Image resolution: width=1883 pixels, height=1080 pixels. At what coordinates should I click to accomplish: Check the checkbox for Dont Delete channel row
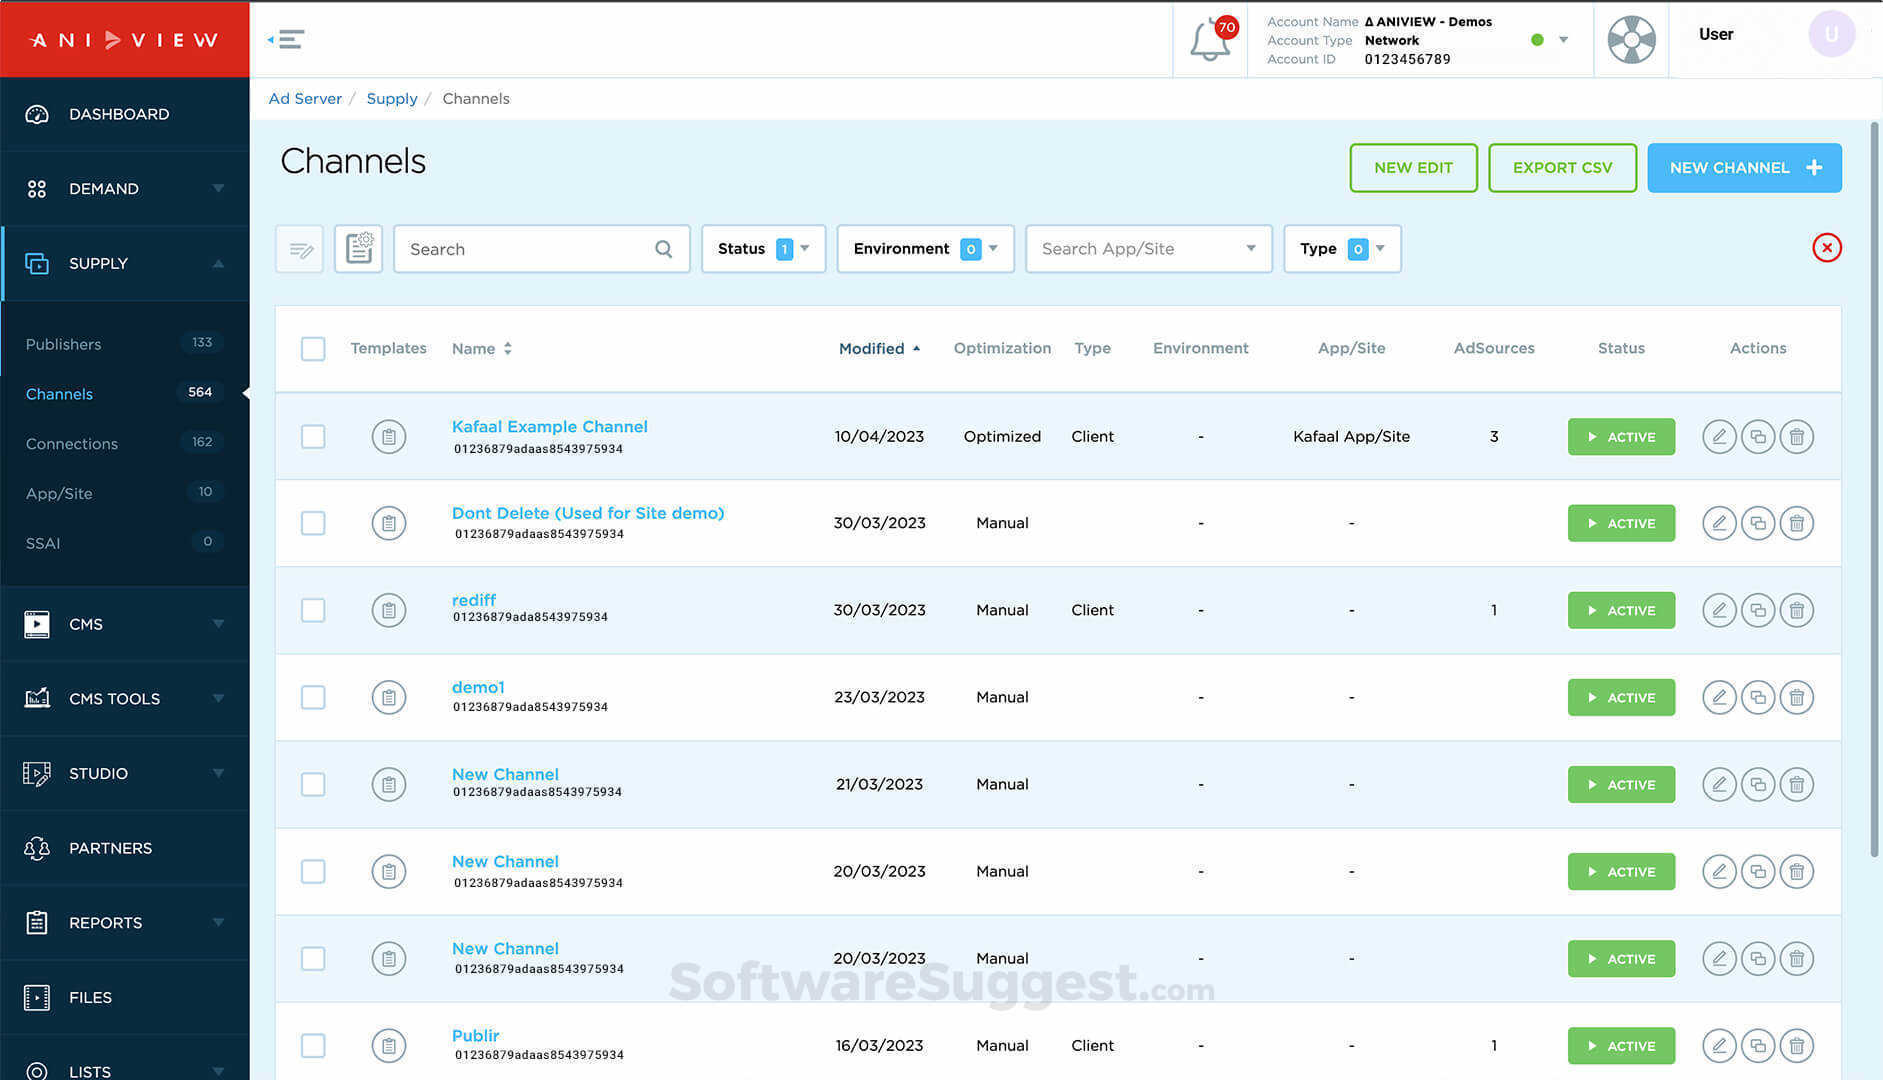click(x=313, y=523)
